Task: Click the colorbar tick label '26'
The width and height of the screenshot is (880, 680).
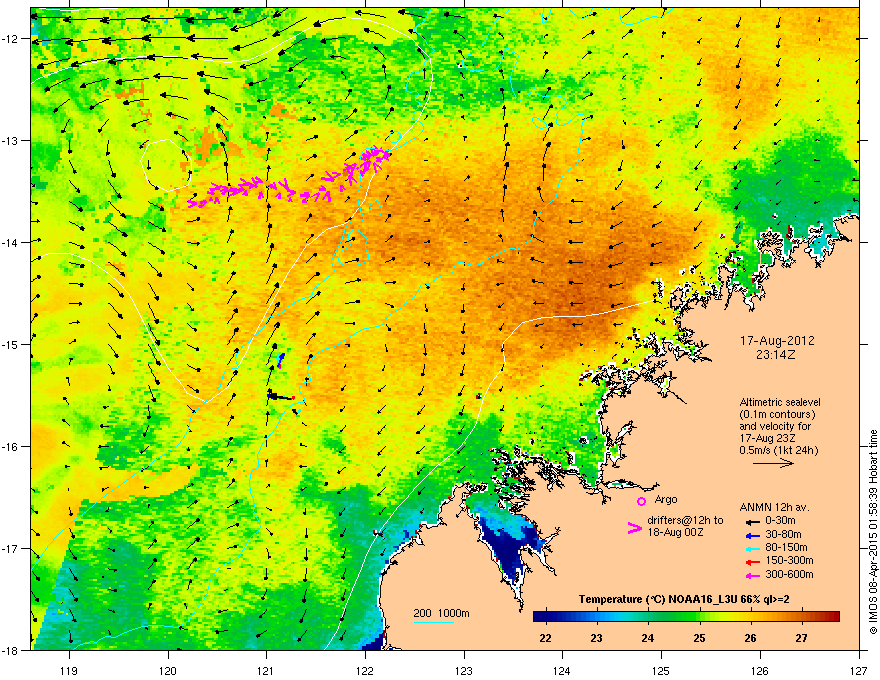Action: [750, 638]
